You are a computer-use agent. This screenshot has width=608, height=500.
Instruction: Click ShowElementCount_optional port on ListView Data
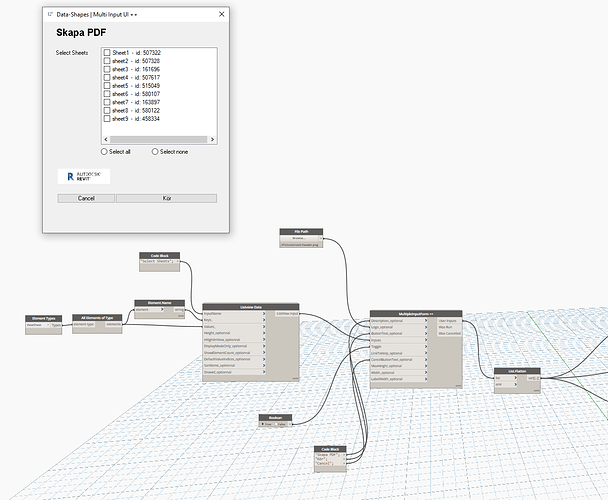(234, 353)
